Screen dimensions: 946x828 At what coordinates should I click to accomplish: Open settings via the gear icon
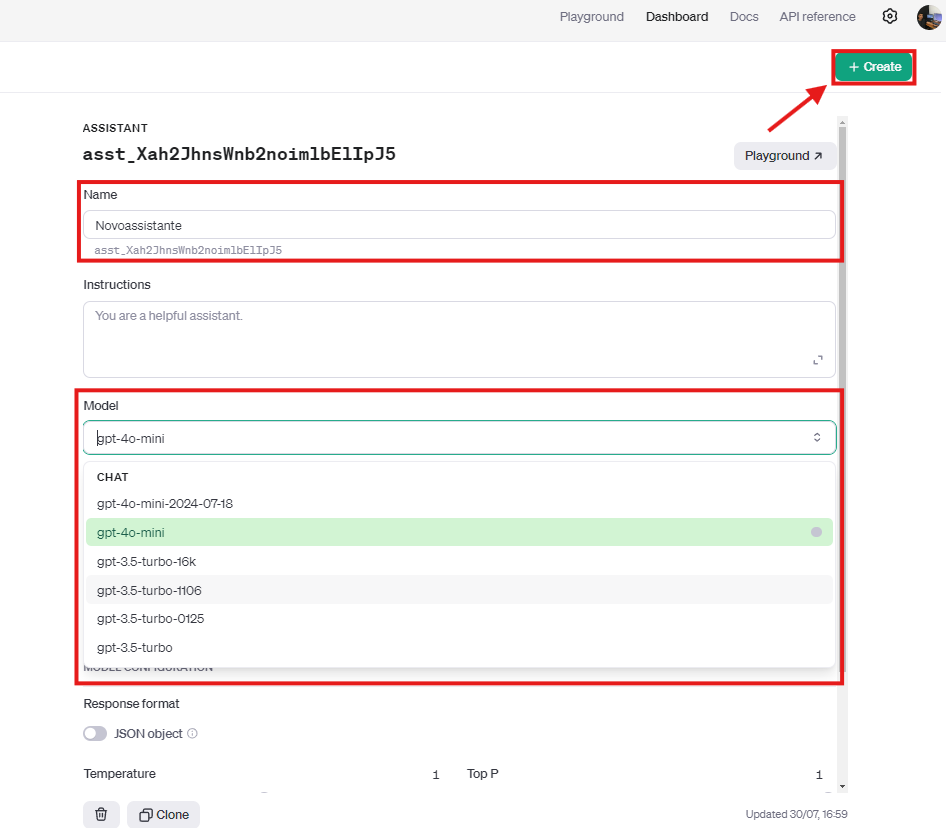(x=890, y=16)
